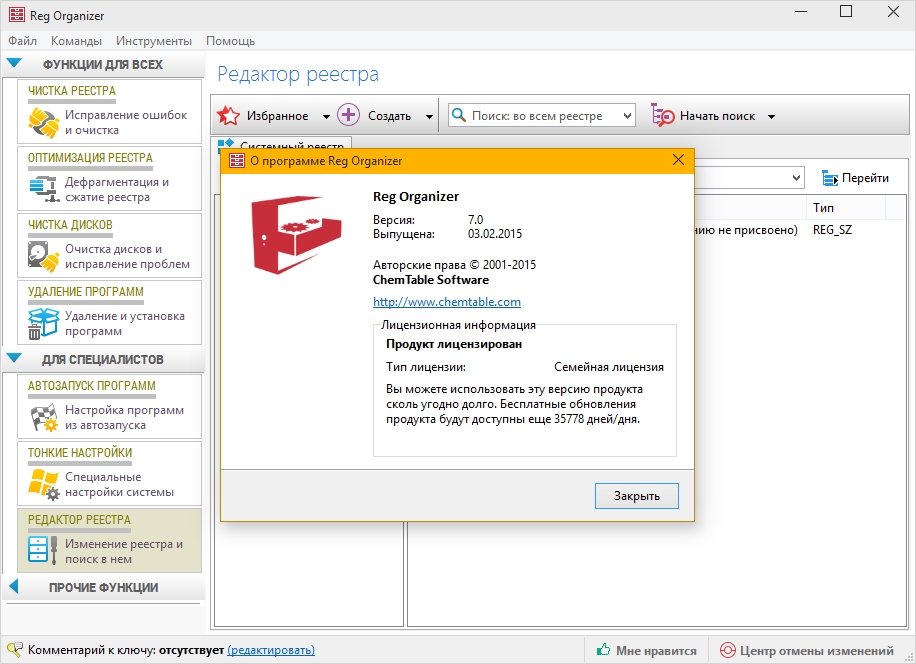This screenshot has width=916, height=664.
Task: Click the About dialog title icon
Action: [x=237, y=161]
